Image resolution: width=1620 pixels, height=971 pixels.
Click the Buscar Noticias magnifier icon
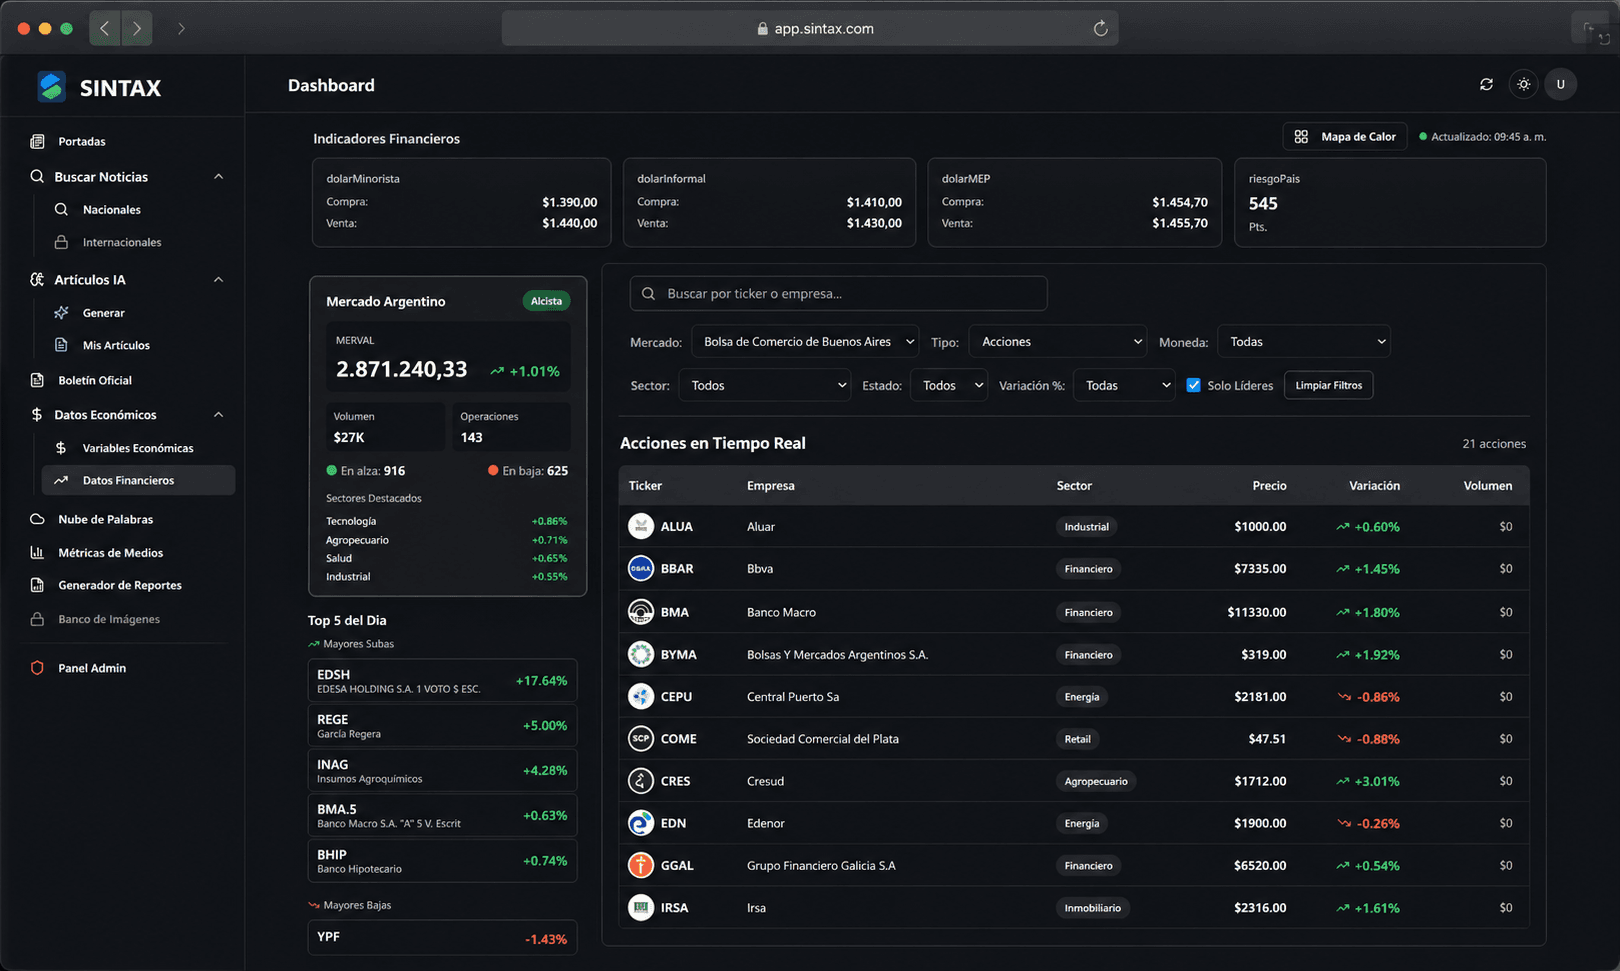coord(37,176)
